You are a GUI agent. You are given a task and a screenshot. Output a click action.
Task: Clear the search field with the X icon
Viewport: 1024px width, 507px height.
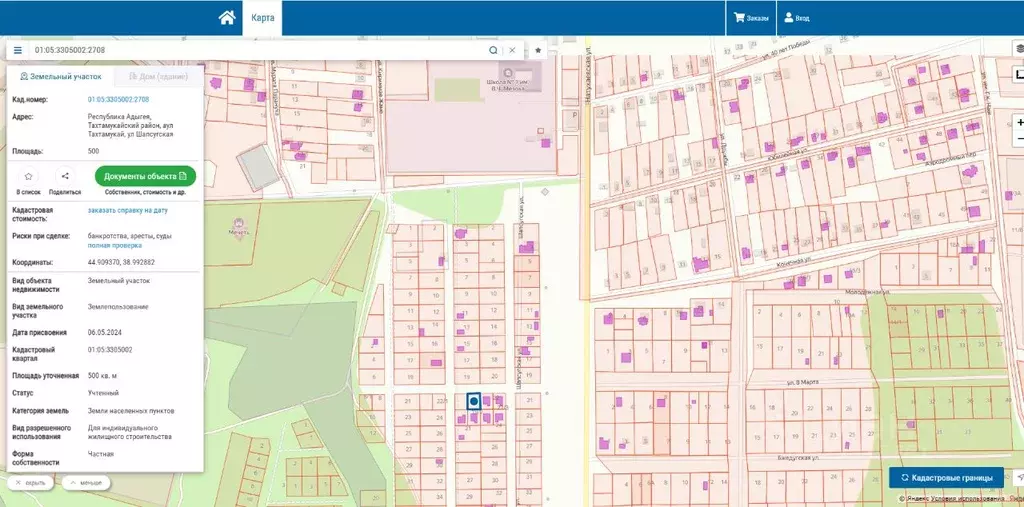coord(512,50)
